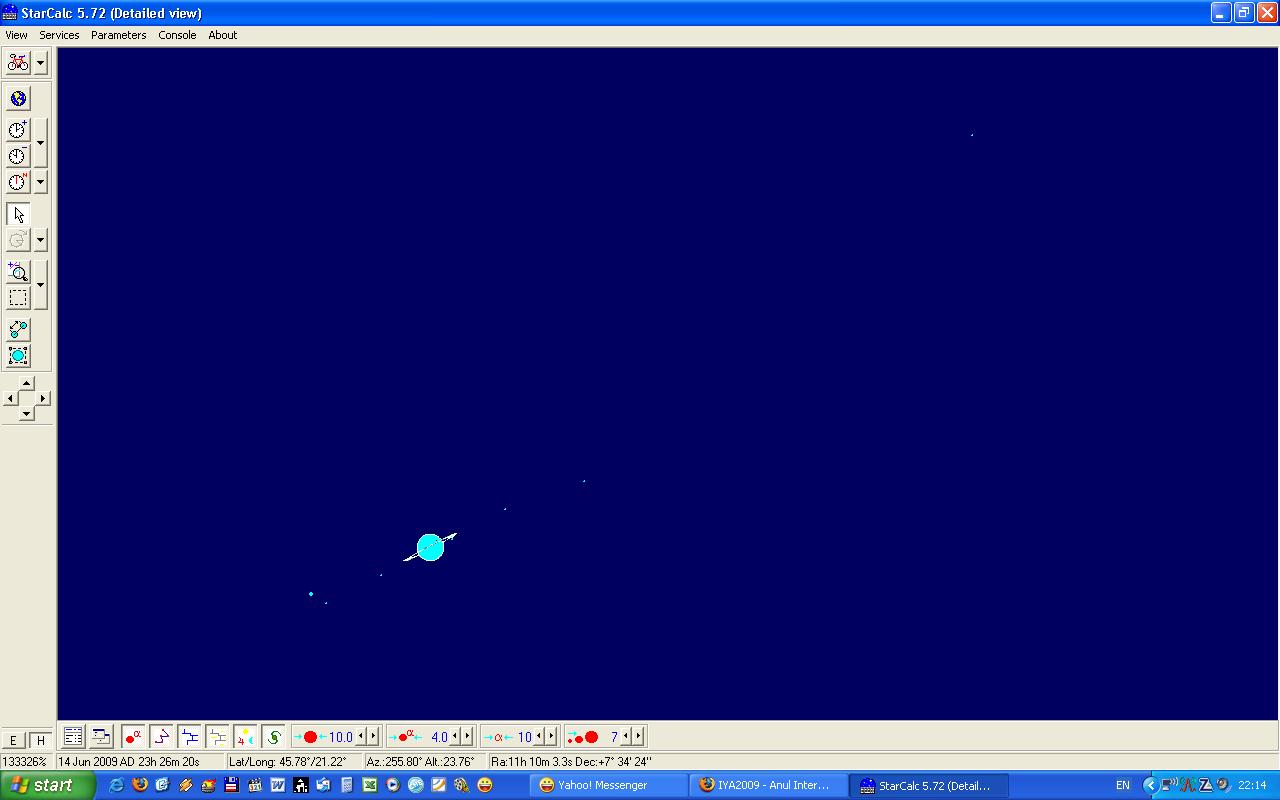The width and height of the screenshot is (1280, 800).
Task: Click the clock-minus time backward button
Action: [18, 156]
